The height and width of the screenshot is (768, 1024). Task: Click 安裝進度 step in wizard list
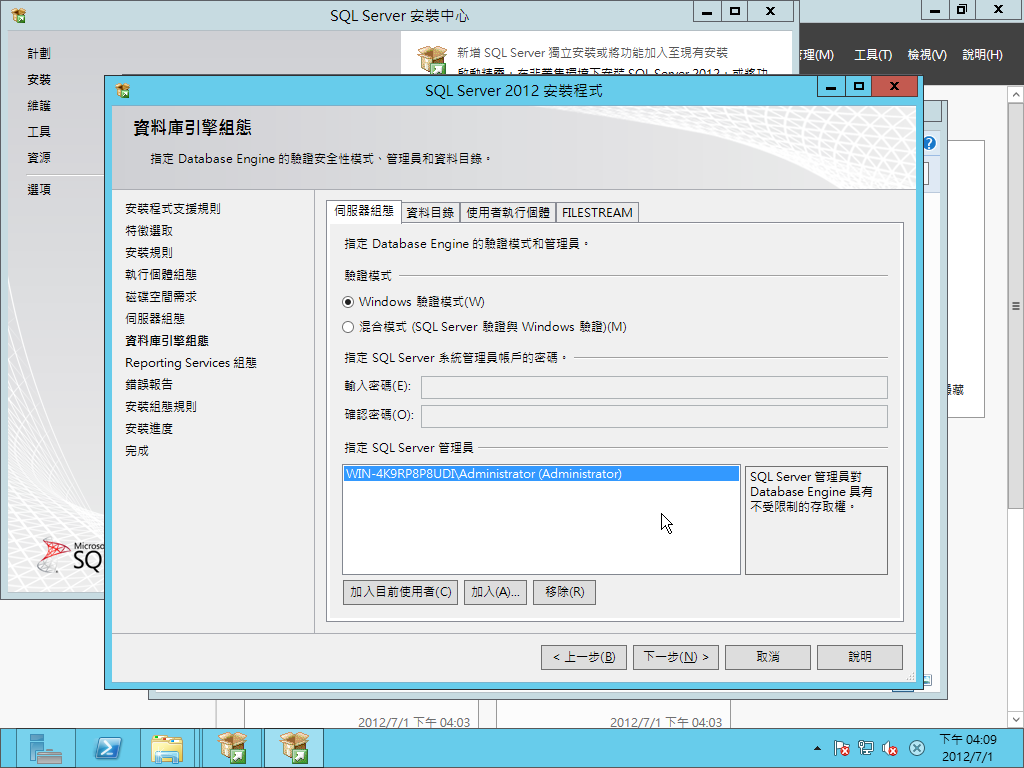[x=149, y=428]
